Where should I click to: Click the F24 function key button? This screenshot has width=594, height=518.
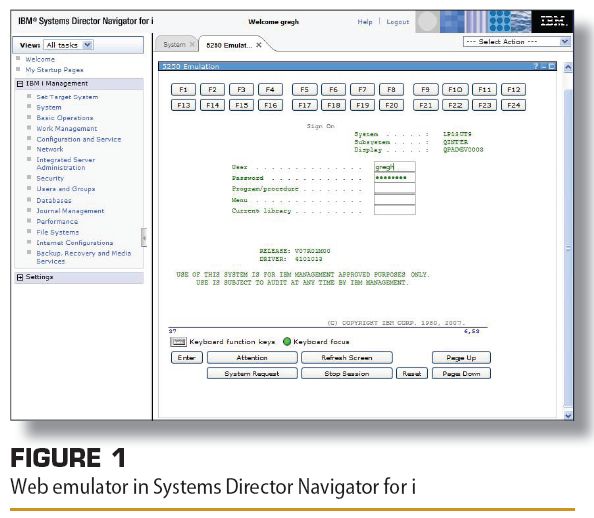click(513, 105)
